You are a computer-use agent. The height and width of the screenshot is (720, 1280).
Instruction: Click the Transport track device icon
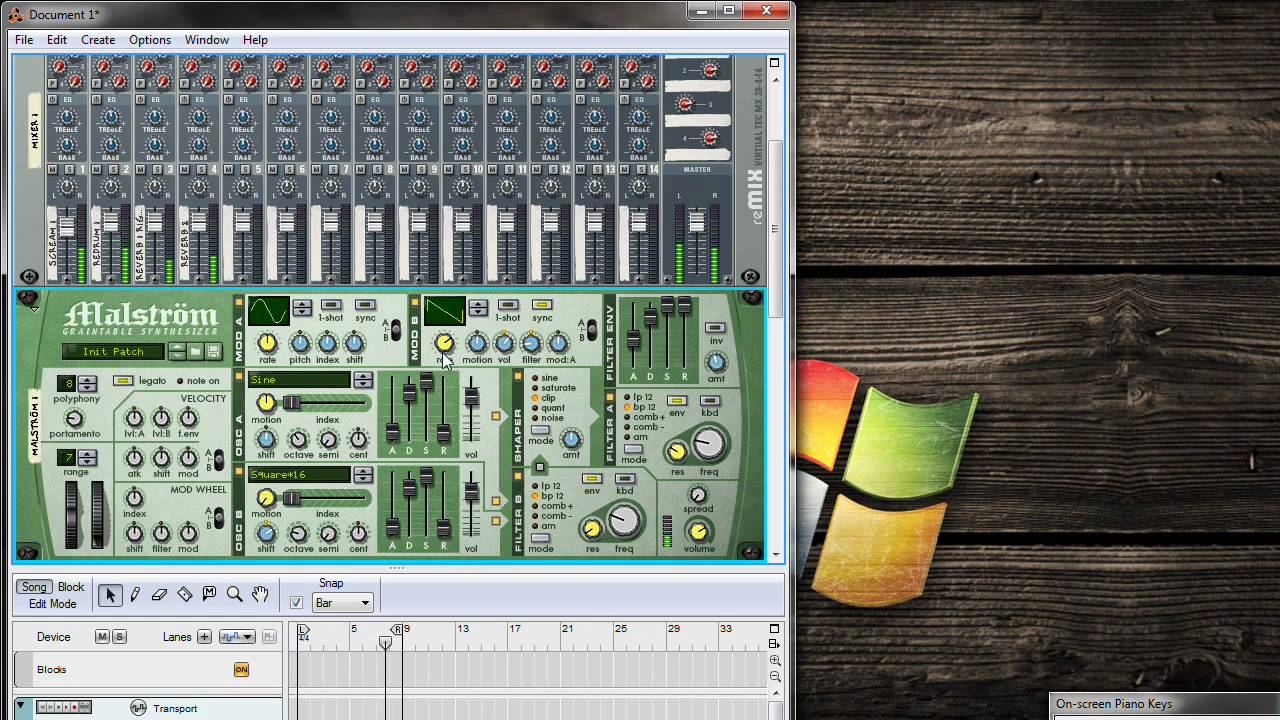point(138,708)
